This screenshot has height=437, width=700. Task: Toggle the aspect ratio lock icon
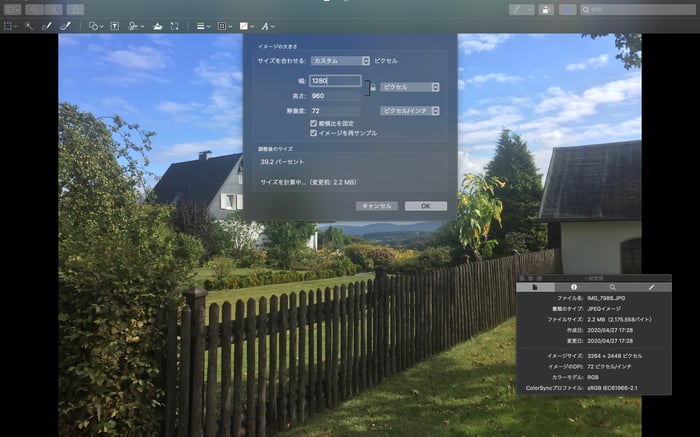click(373, 87)
